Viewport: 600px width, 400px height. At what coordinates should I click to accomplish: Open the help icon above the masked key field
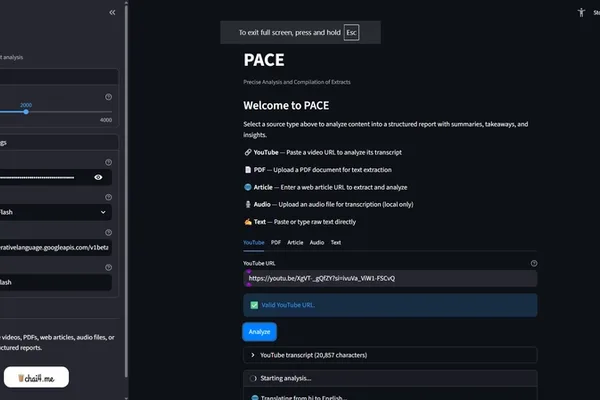[x=109, y=162]
